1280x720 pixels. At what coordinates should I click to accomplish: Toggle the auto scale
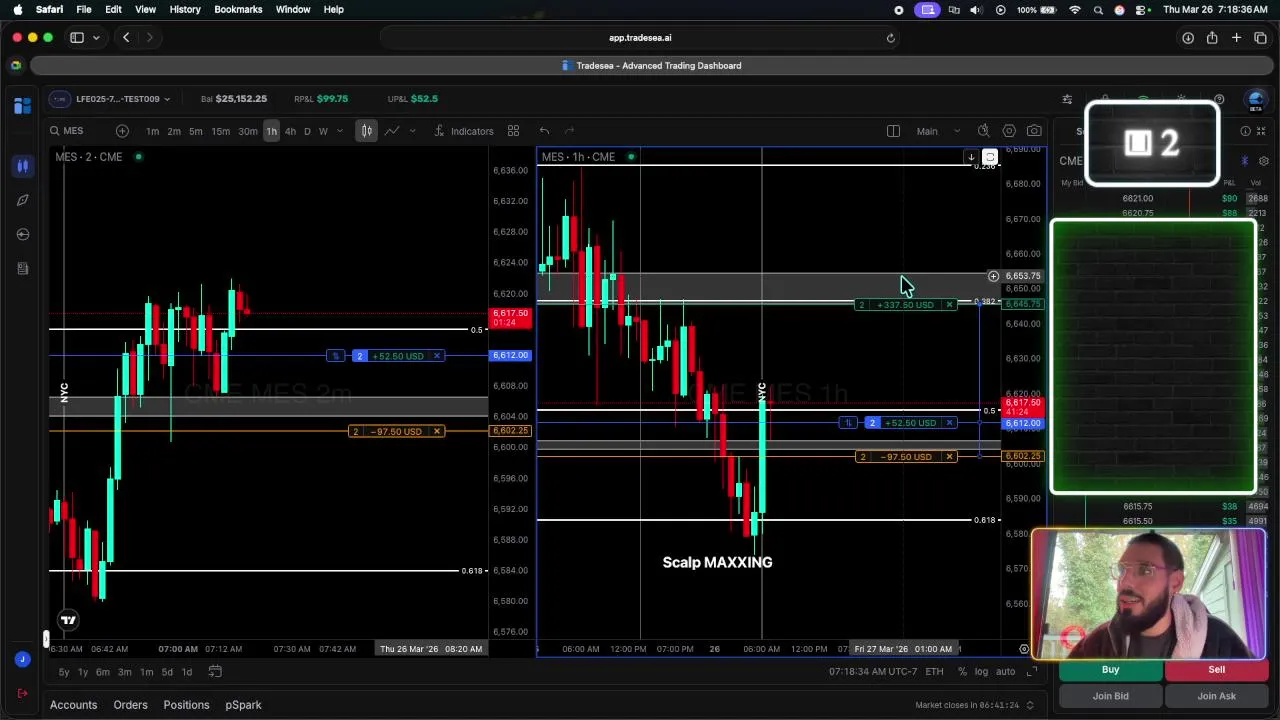pyautogui.click(x=1005, y=672)
